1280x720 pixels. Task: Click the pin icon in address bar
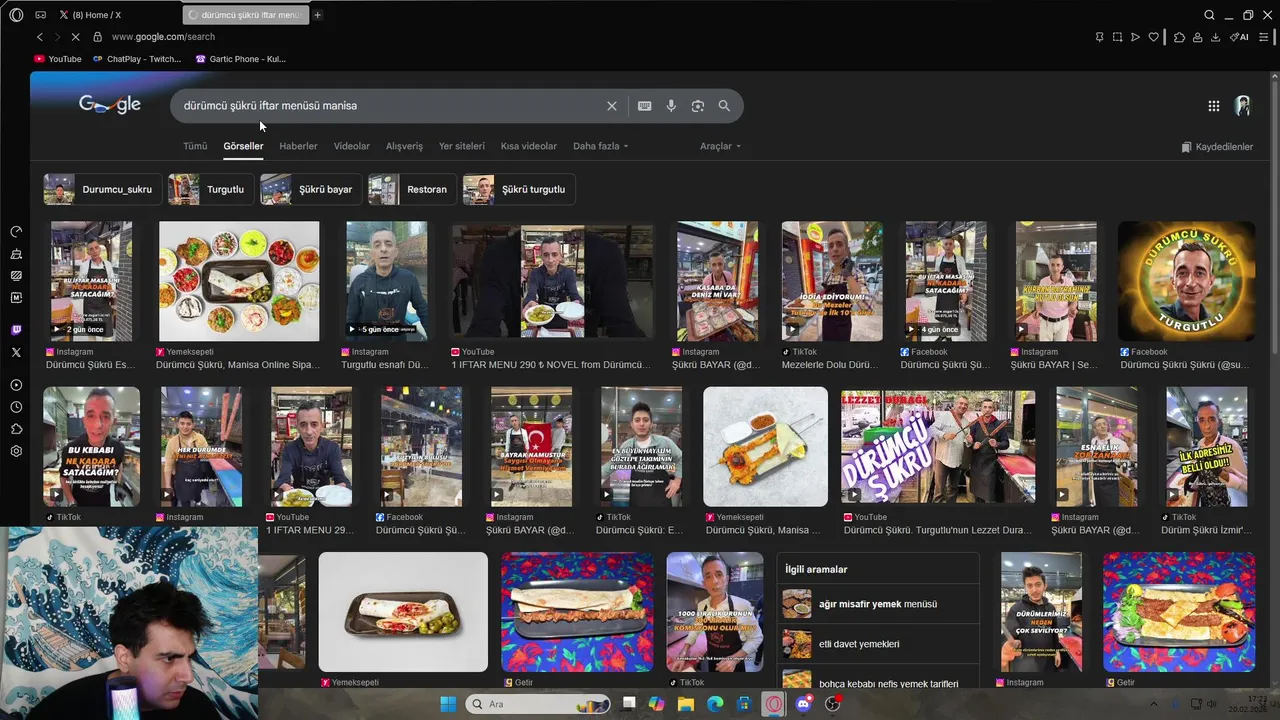click(1099, 37)
